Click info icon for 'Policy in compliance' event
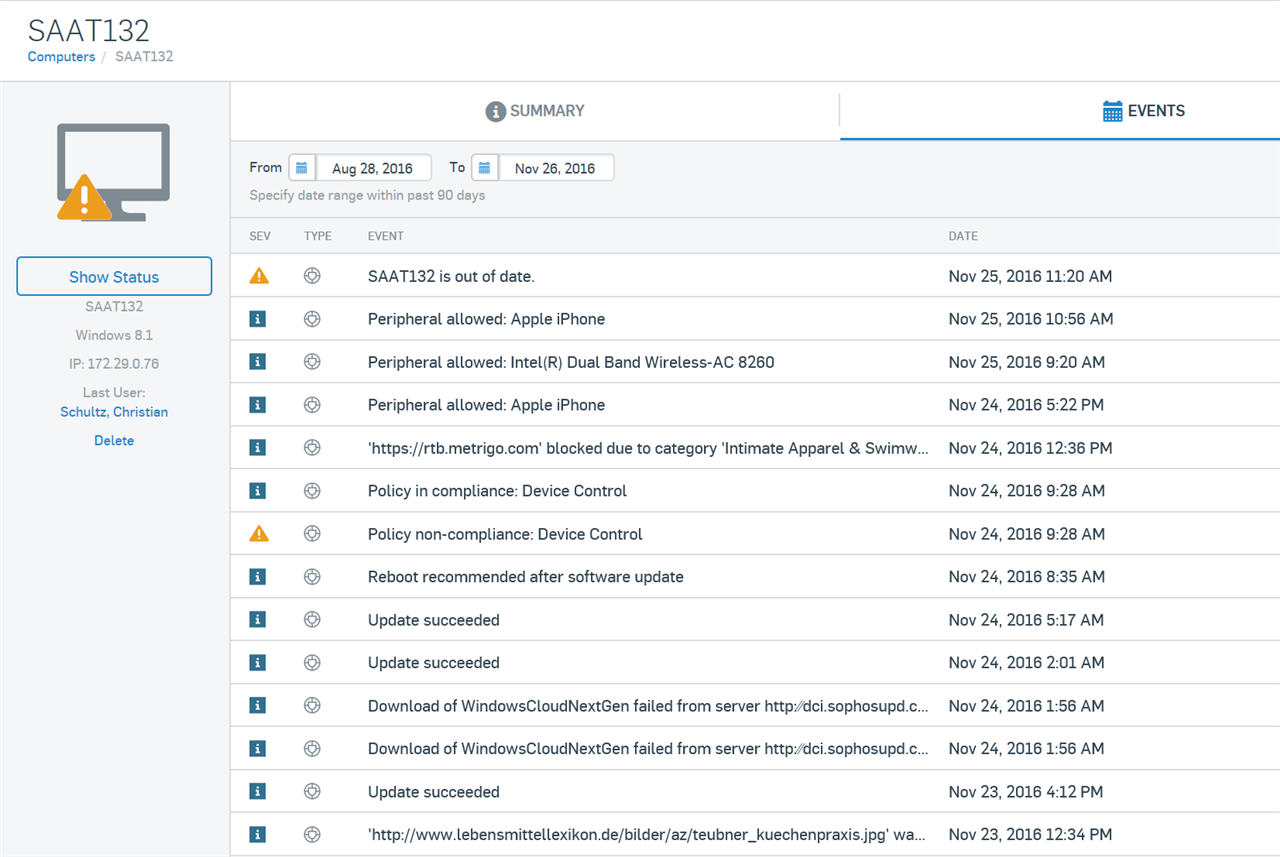This screenshot has height=857, width=1280. click(x=258, y=491)
